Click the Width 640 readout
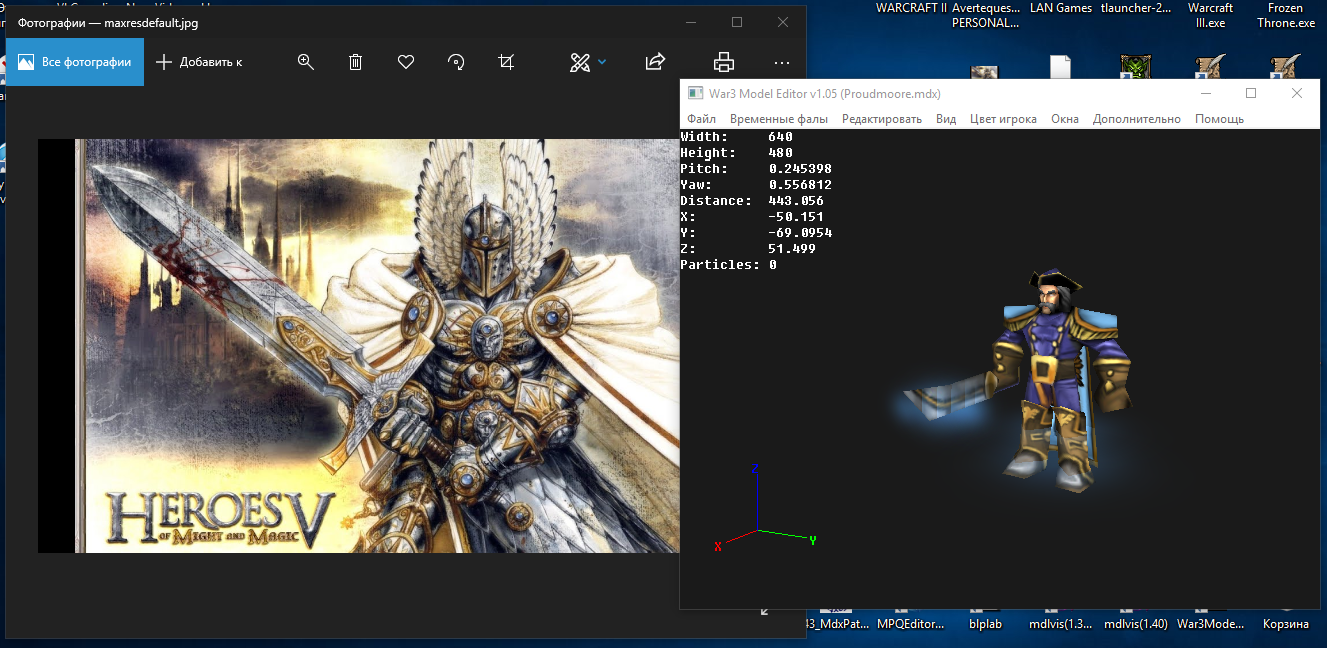This screenshot has height=648, width=1327. pyautogui.click(x=736, y=137)
